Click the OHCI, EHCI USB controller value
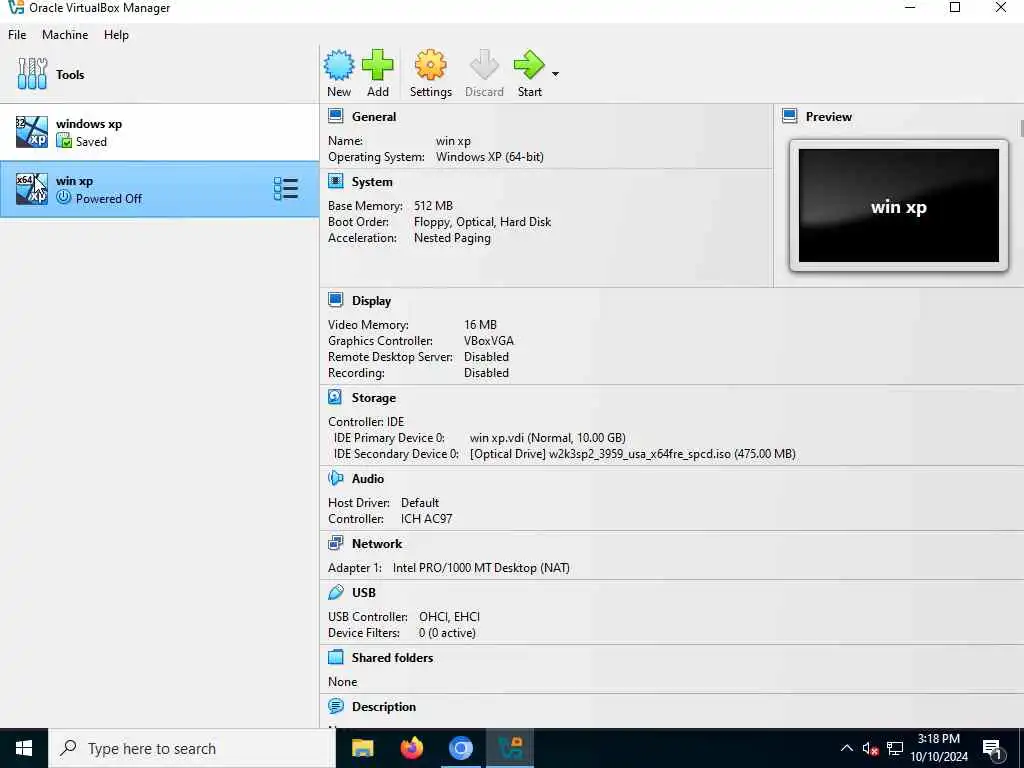 (x=449, y=616)
